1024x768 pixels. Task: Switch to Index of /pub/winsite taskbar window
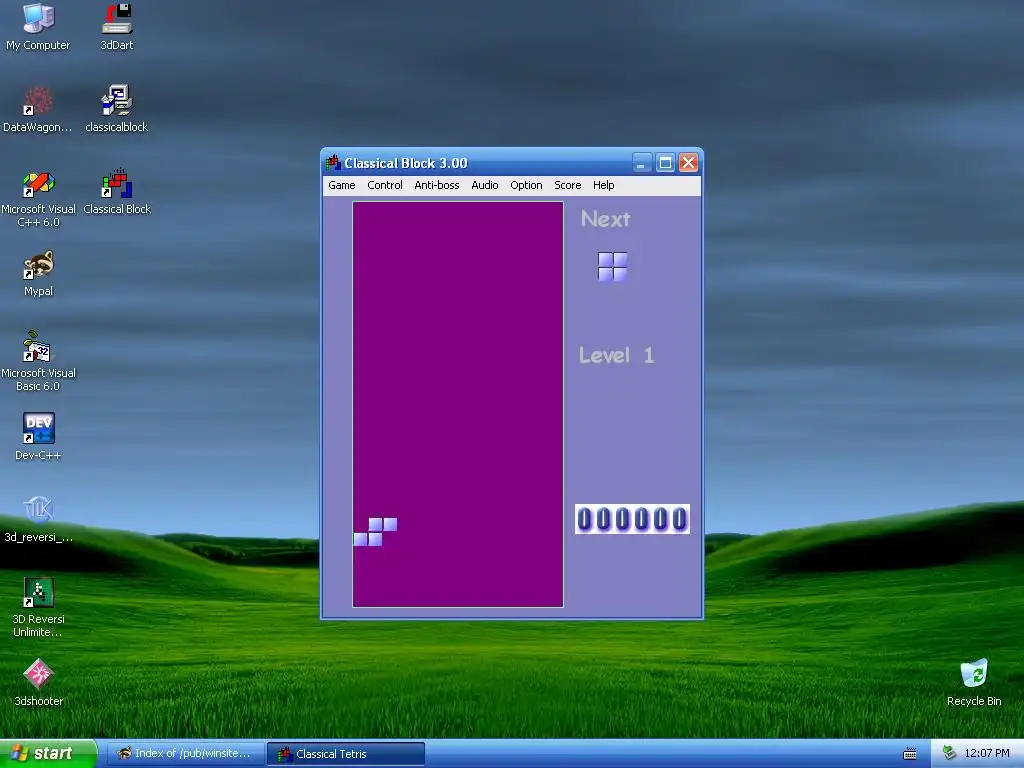click(185, 754)
